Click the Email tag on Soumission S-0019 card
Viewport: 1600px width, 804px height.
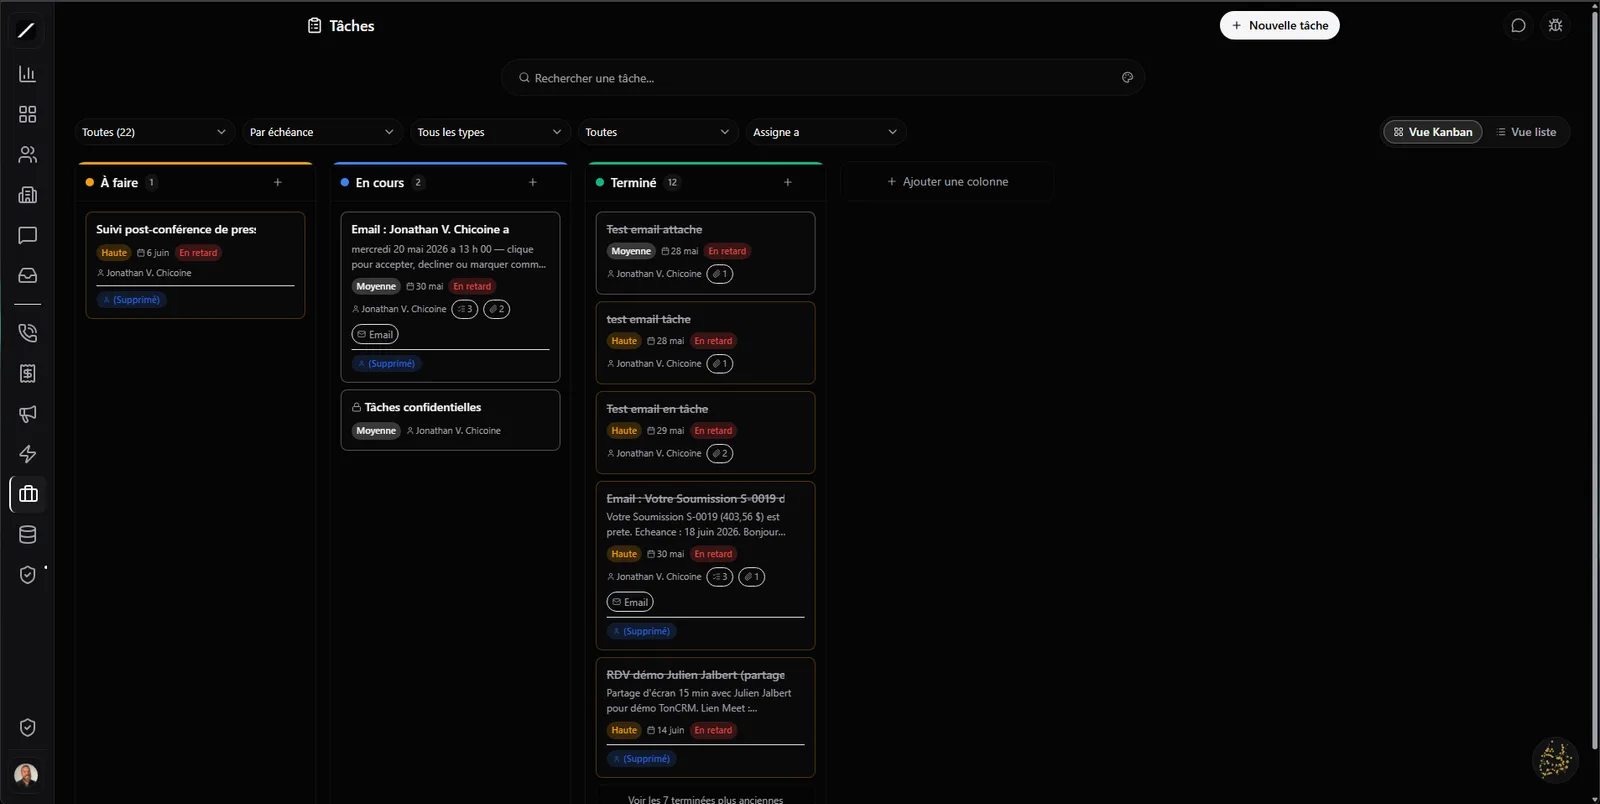pyautogui.click(x=630, y=602)
